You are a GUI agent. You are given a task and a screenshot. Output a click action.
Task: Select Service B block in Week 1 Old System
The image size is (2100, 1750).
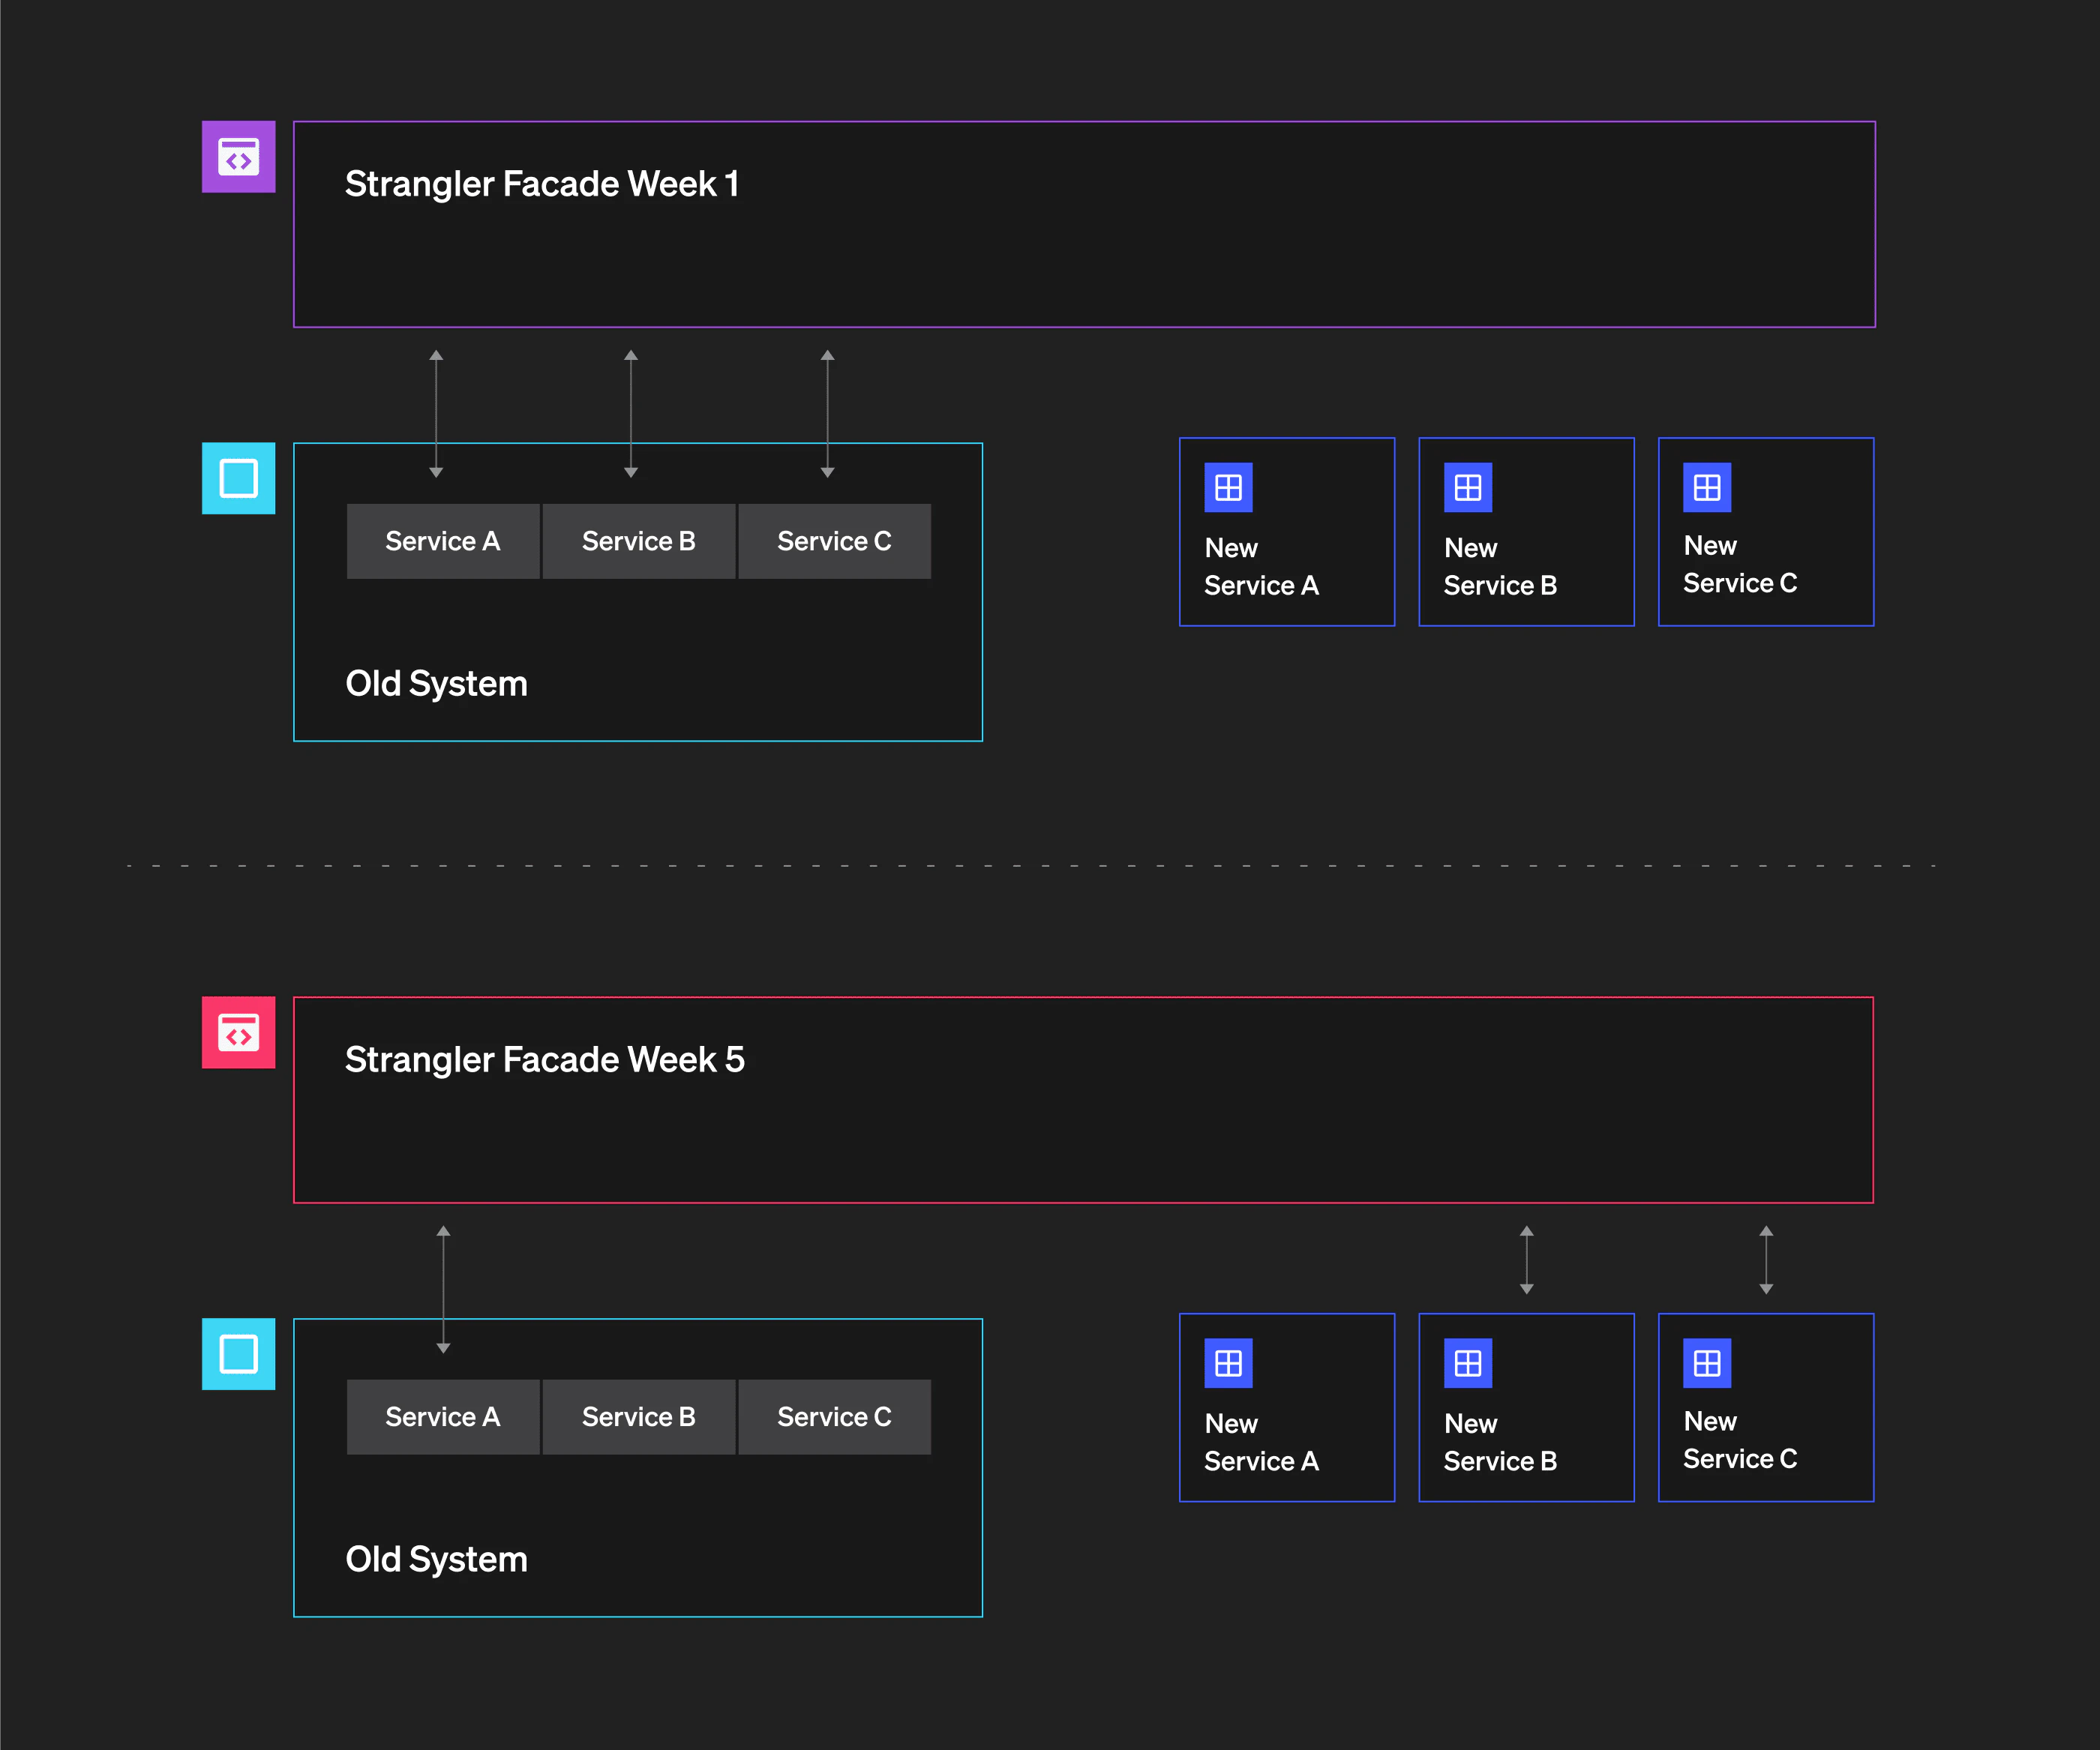coord(638,541)
